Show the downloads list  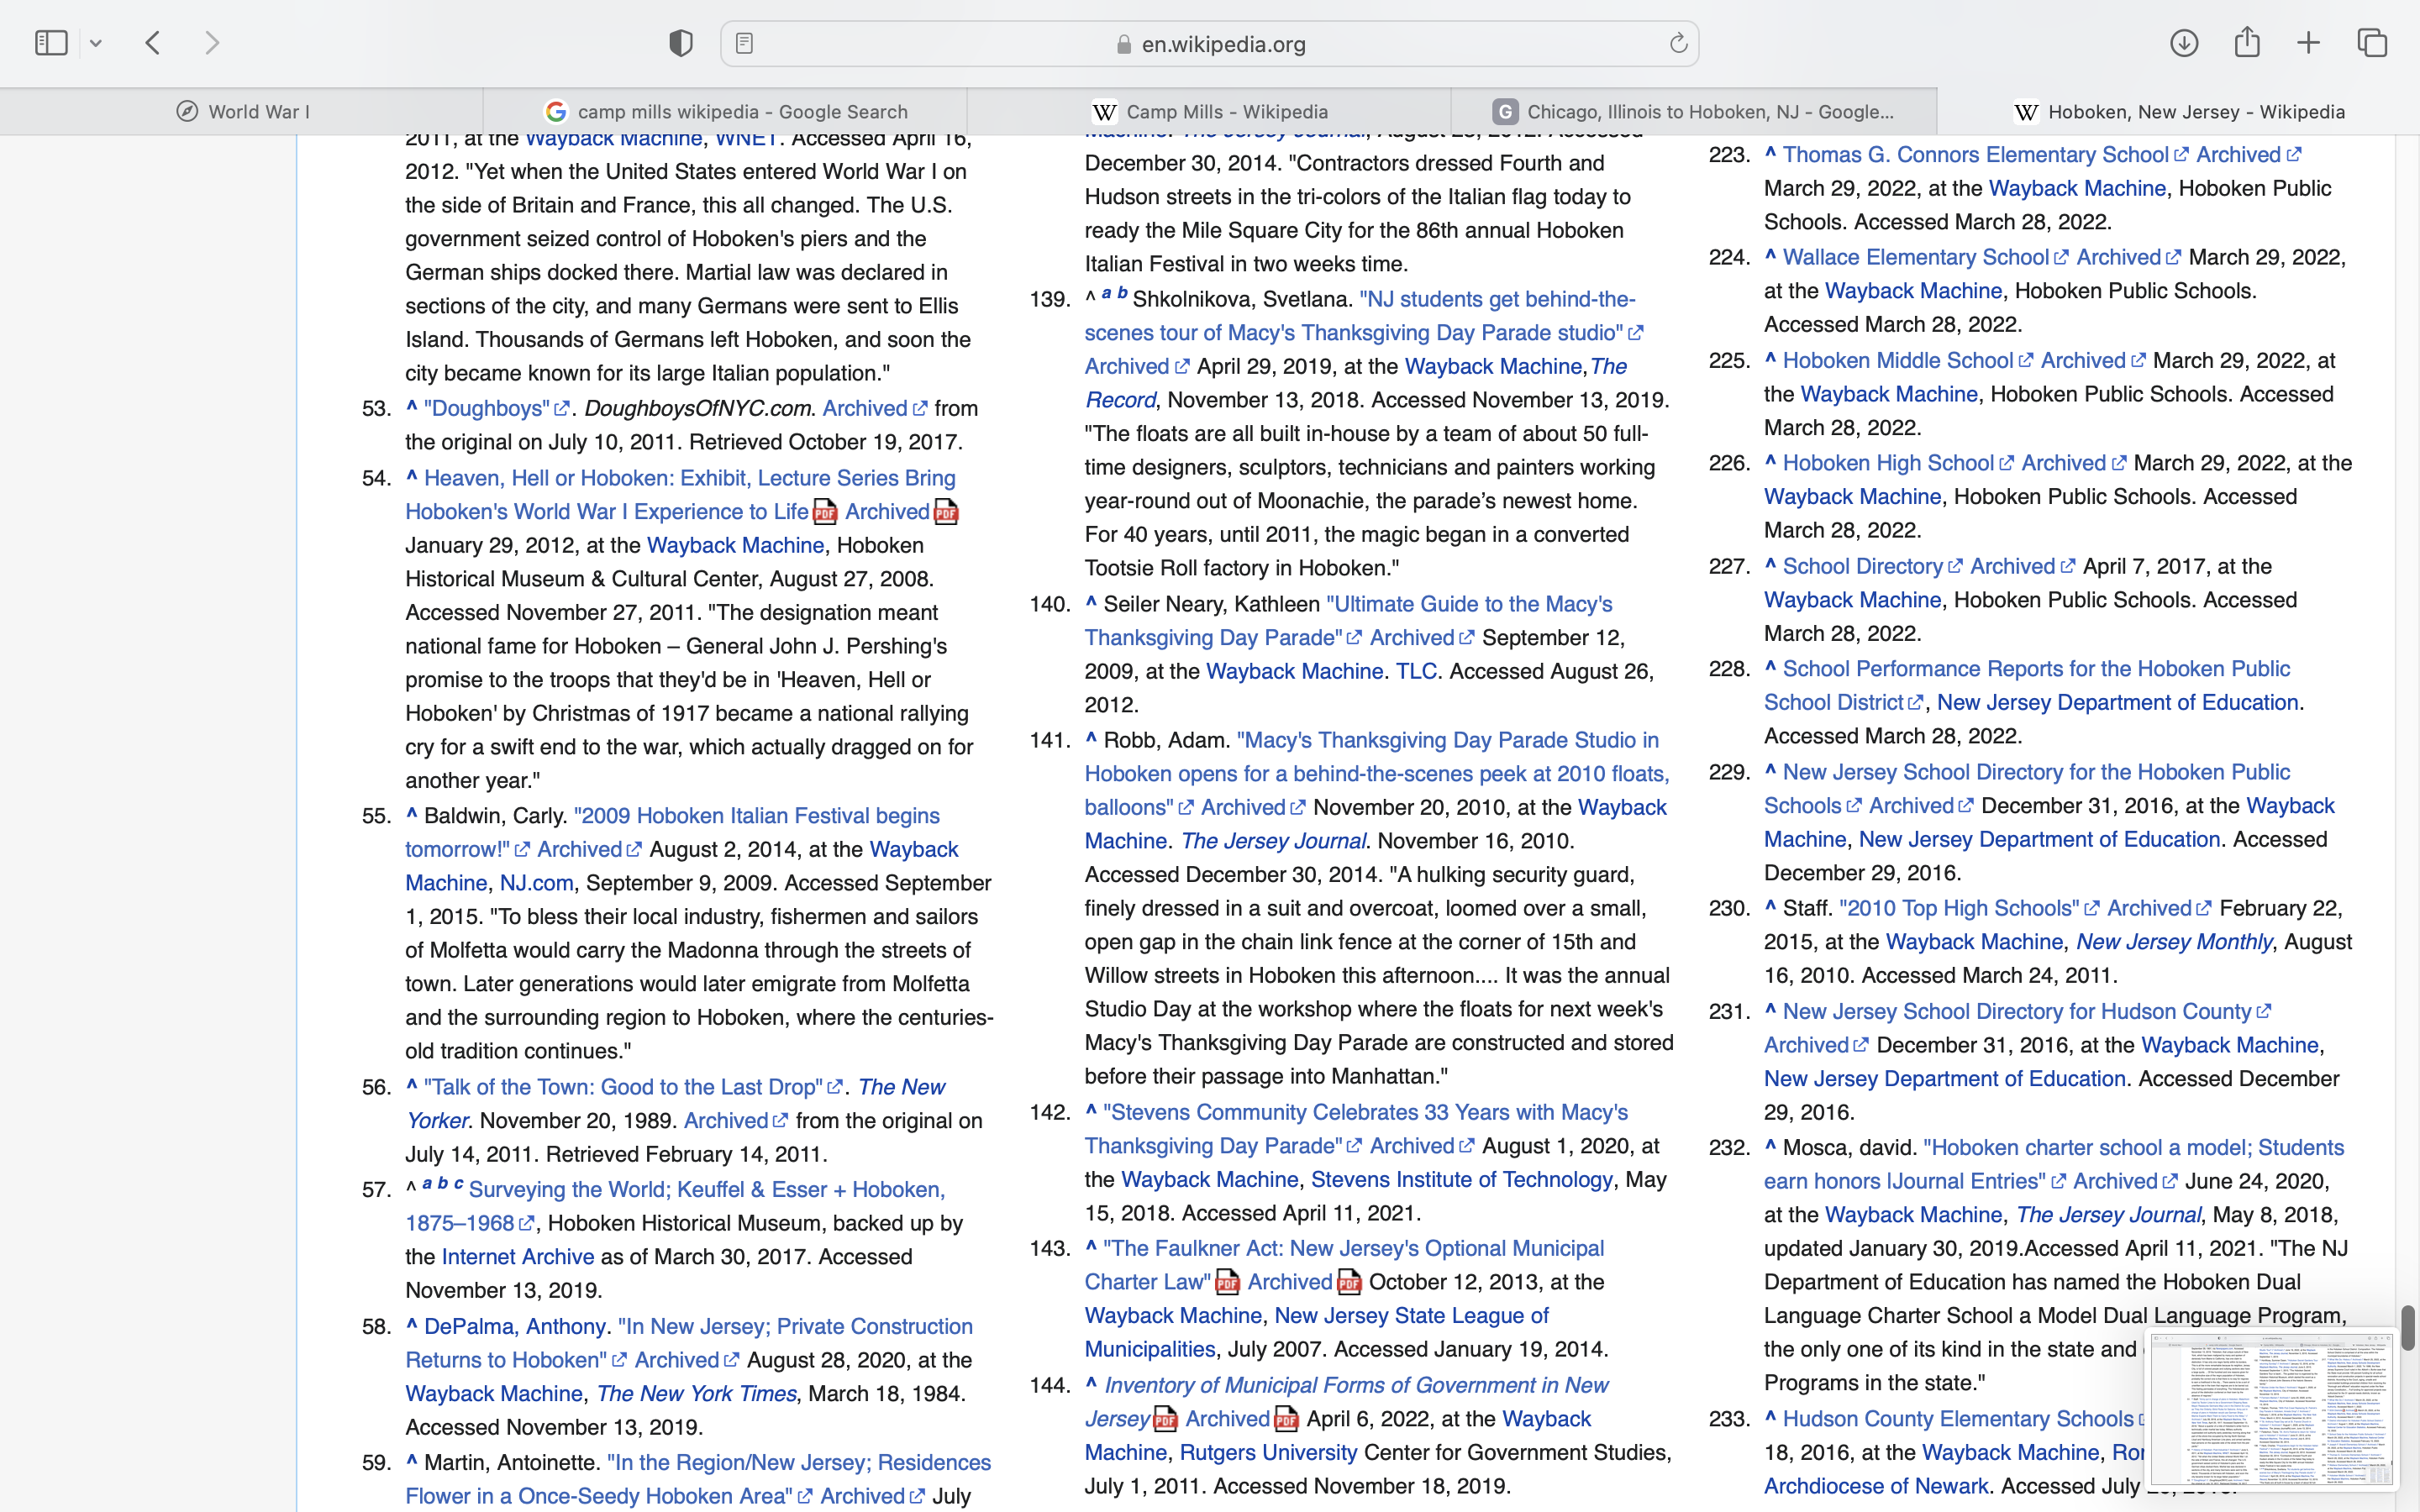pos(2184,43)
